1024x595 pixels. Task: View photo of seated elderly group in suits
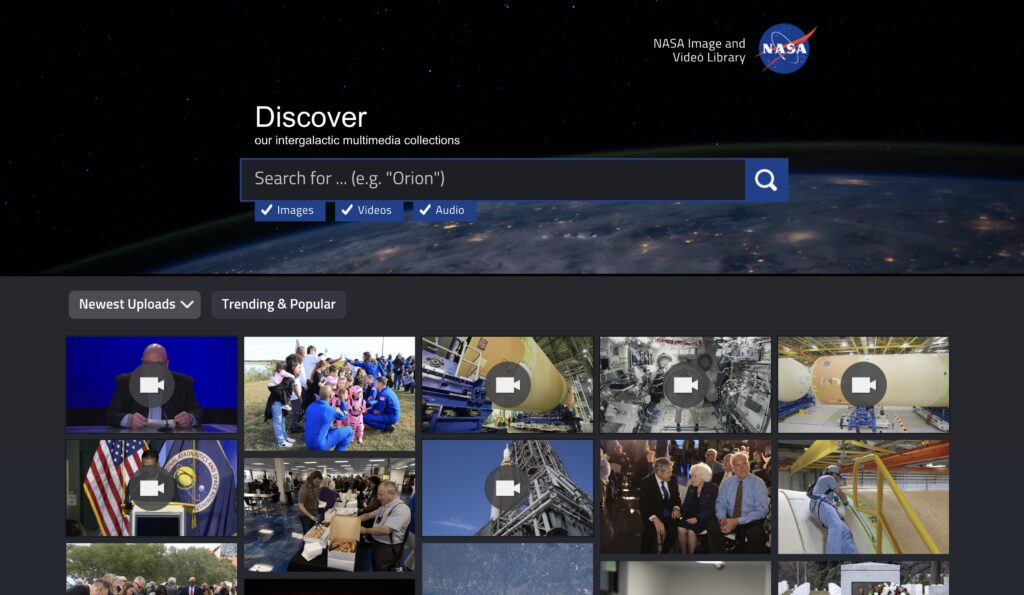coord(685,496)
